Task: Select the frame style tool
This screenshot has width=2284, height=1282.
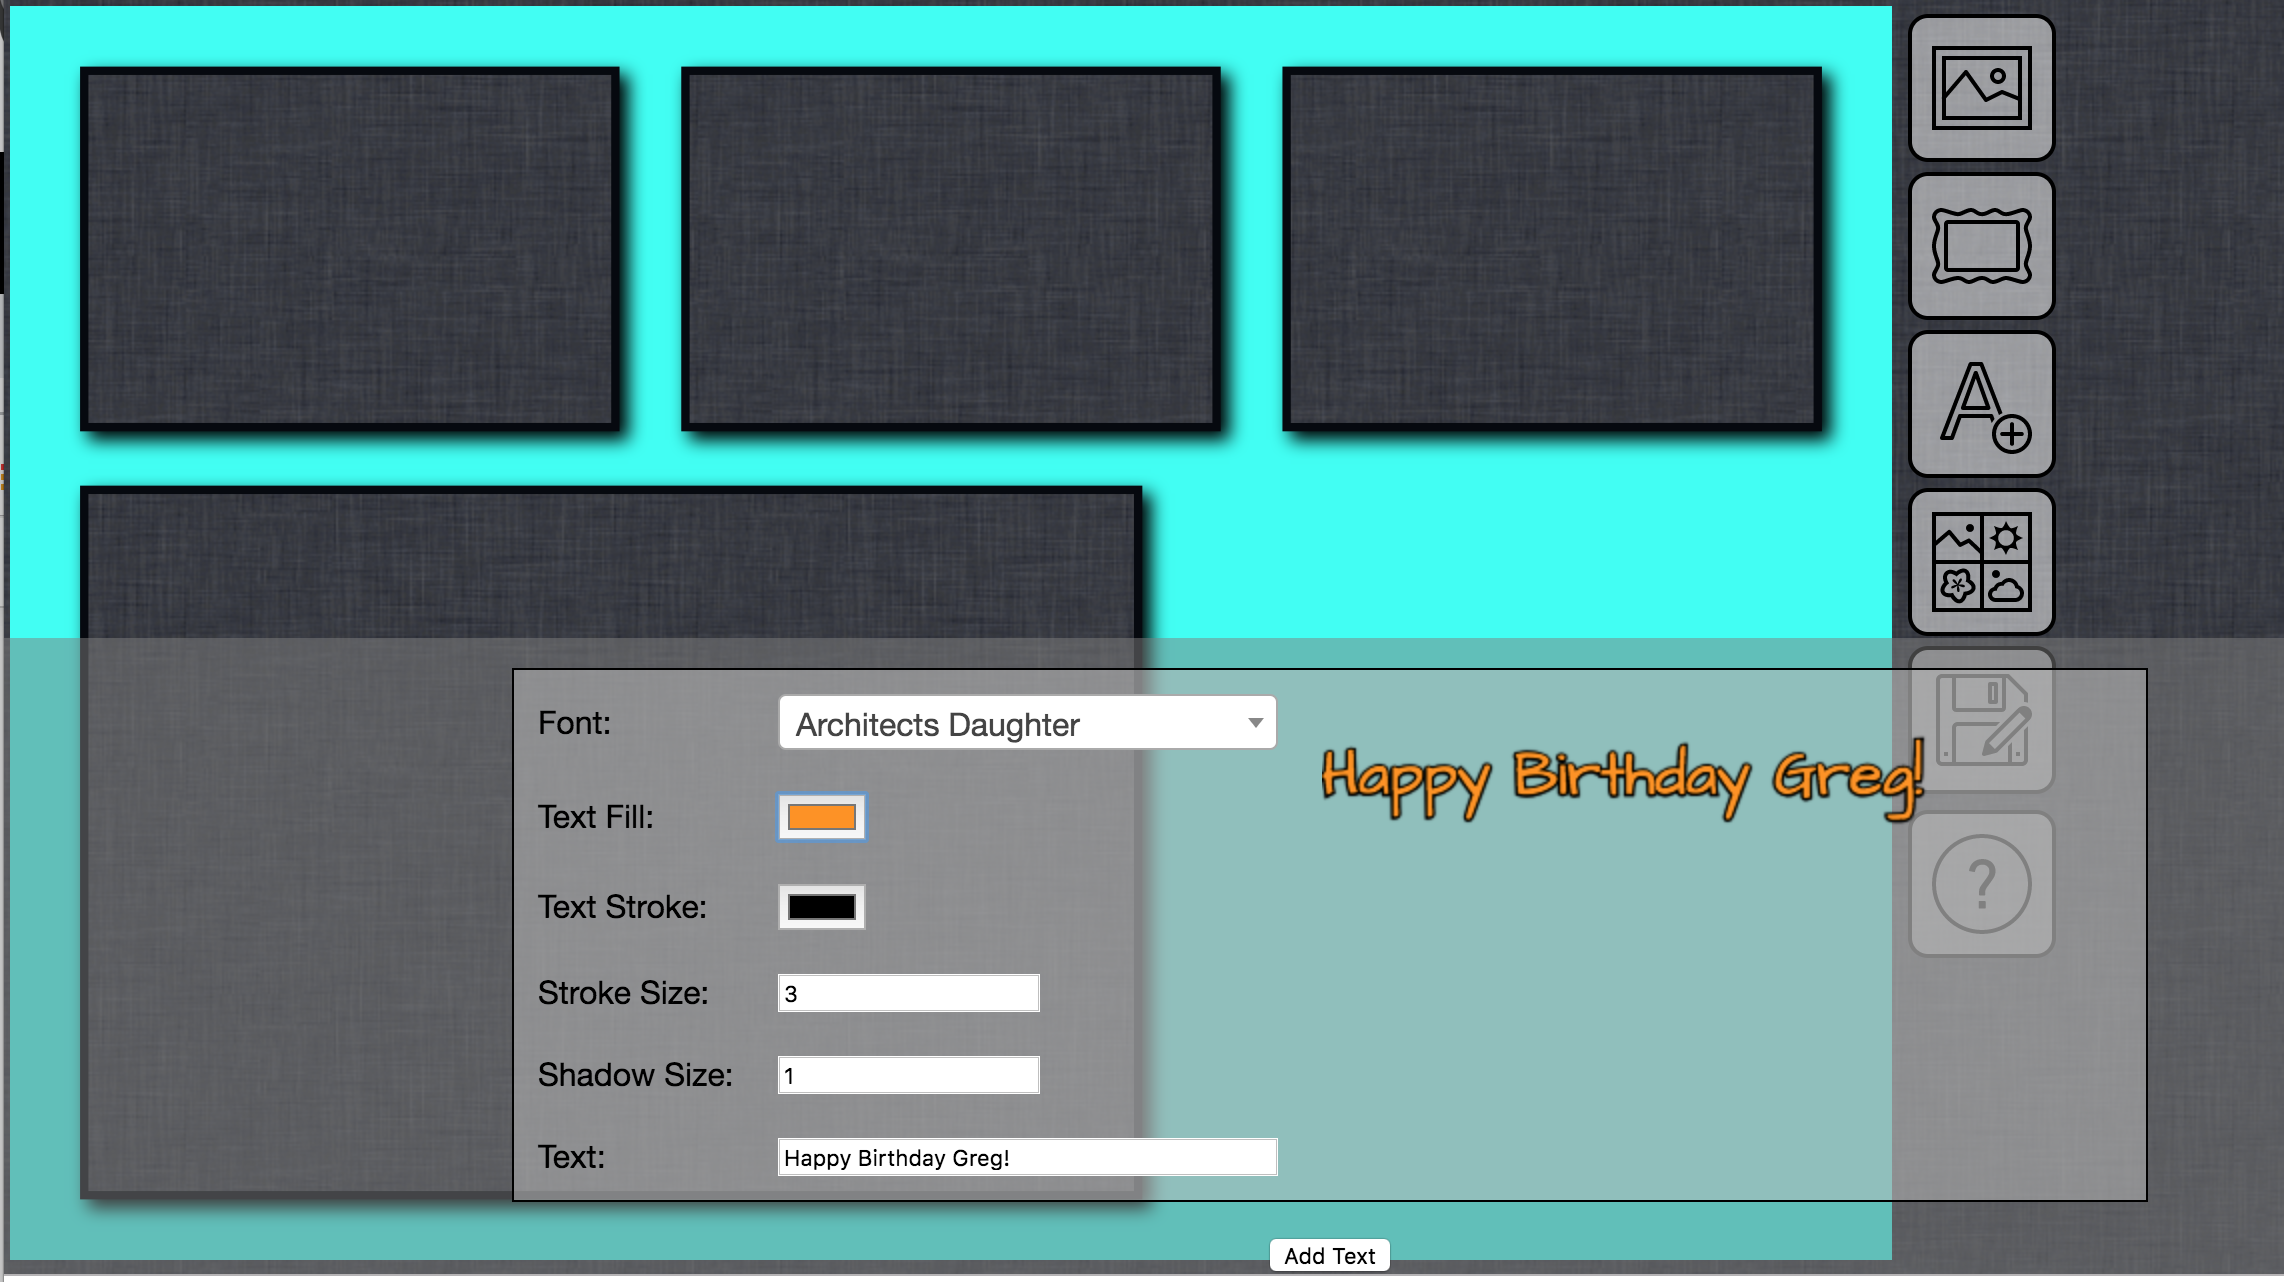Action: tap(1980, 247)
